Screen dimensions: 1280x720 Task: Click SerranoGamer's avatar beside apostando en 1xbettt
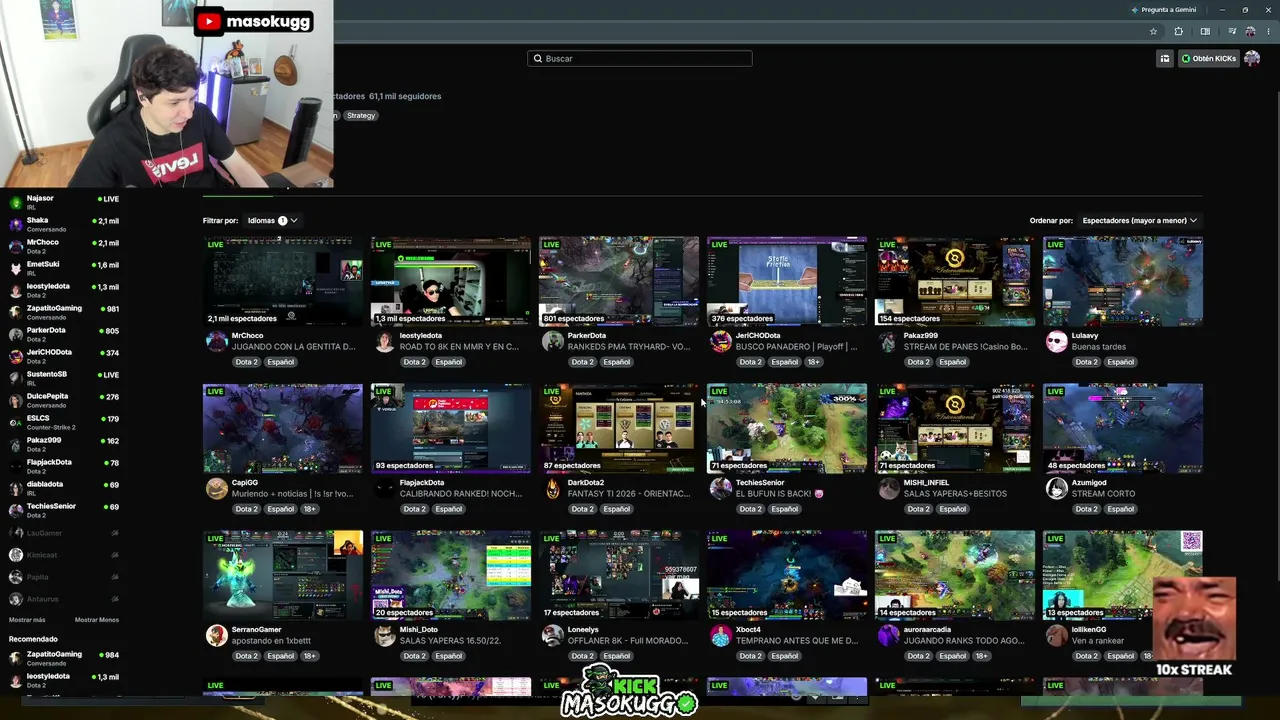tap(217, 636)
